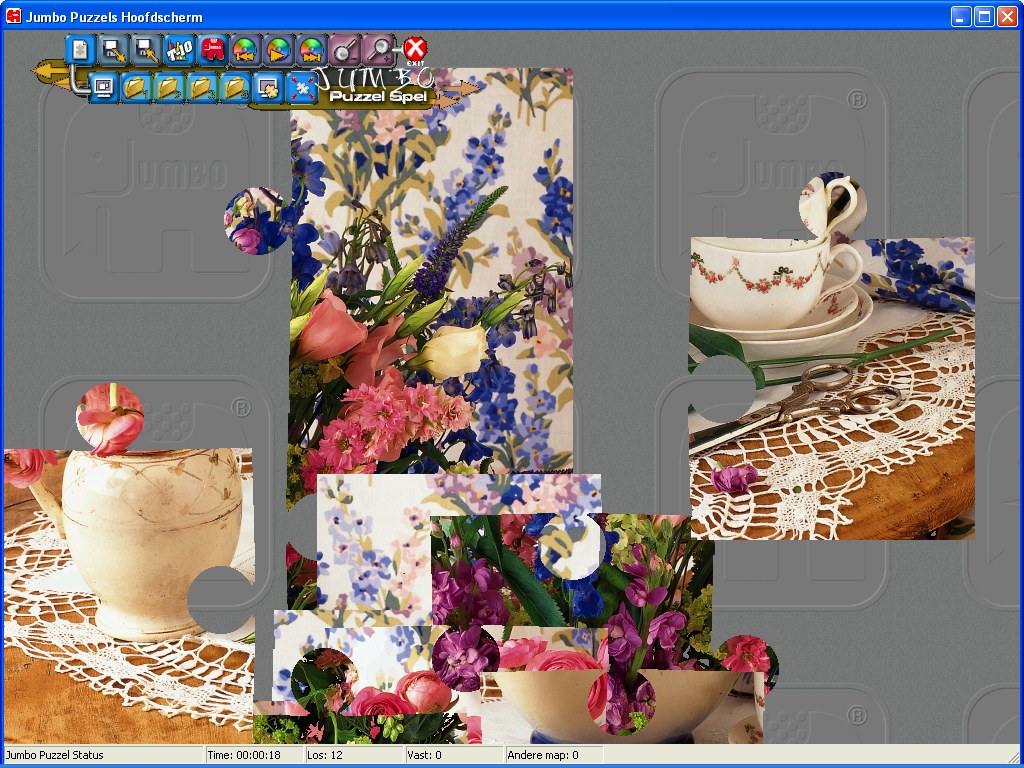Screen dimensions: 1024x768
Task: Click the scatter pieces icon with red arrows
Action: 301,88
